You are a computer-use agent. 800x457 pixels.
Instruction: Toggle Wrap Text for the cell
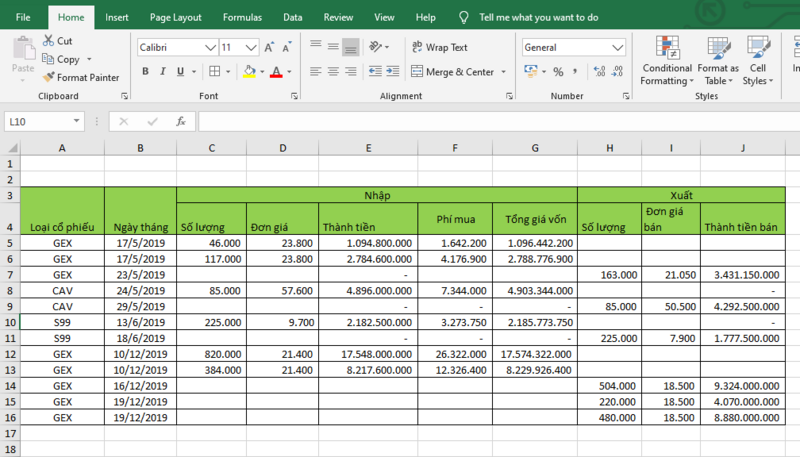[x=438, y=47]
